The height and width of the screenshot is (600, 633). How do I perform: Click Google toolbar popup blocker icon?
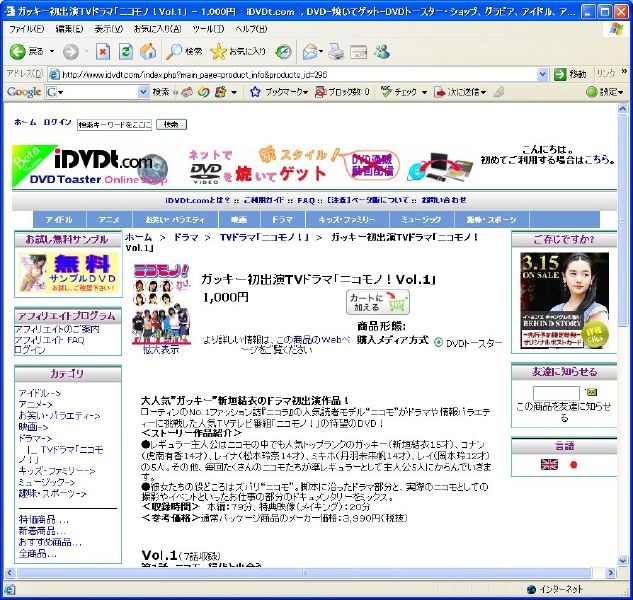321,92
